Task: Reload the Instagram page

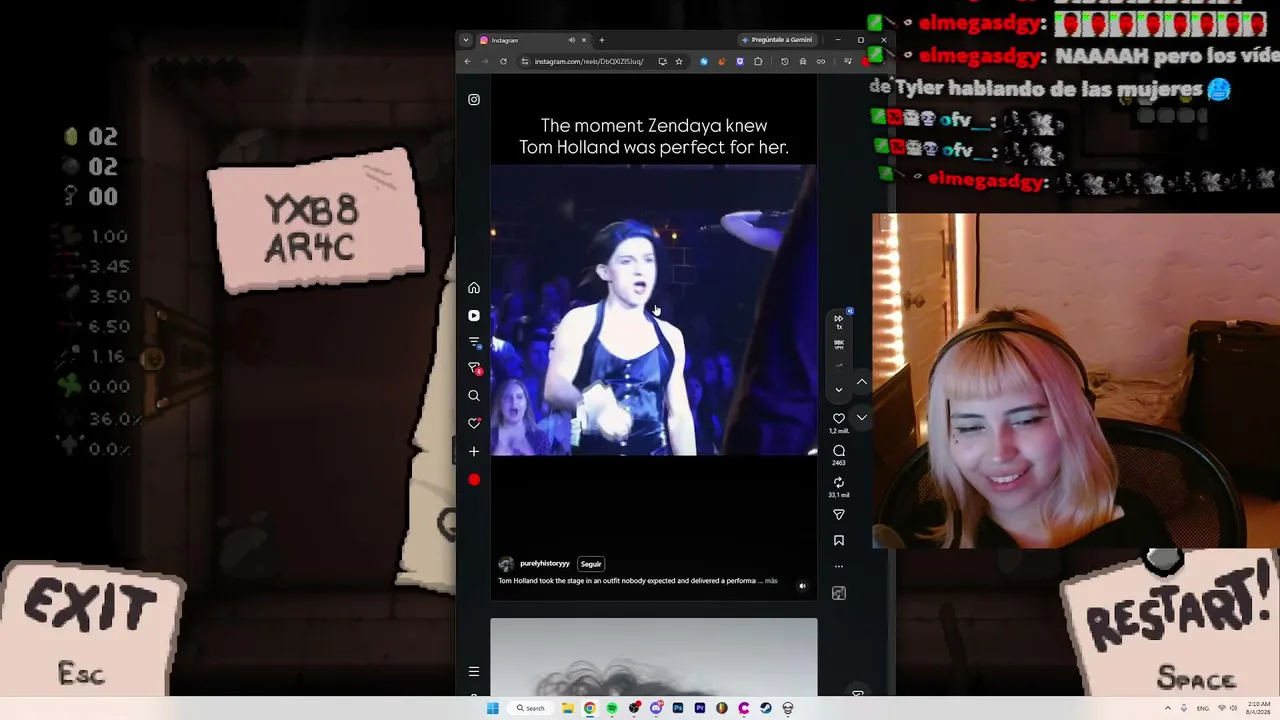Action: 503,61
